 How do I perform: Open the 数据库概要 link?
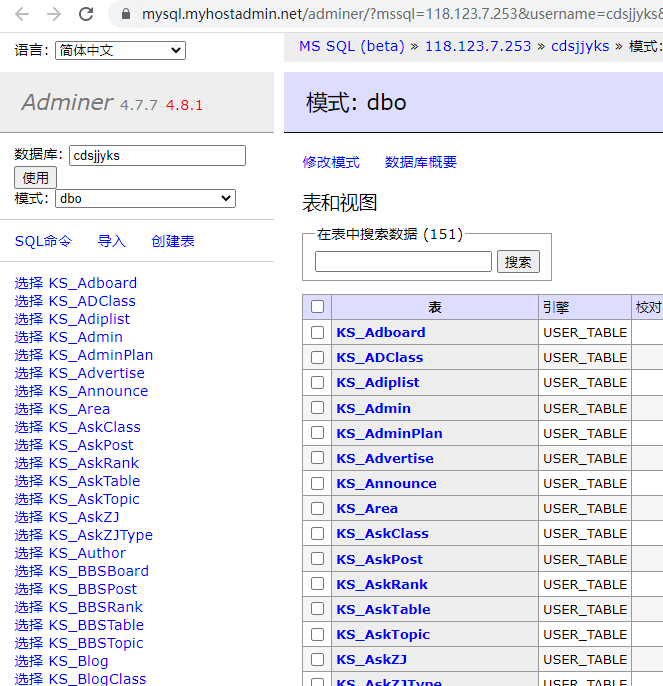(x=421, y=162)
